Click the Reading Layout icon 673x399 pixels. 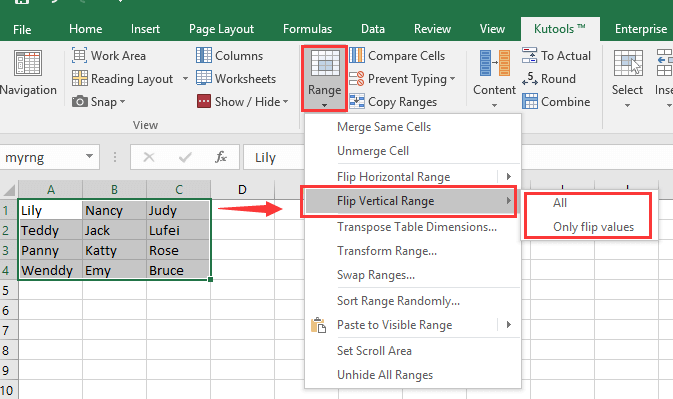tap(79, 79)
